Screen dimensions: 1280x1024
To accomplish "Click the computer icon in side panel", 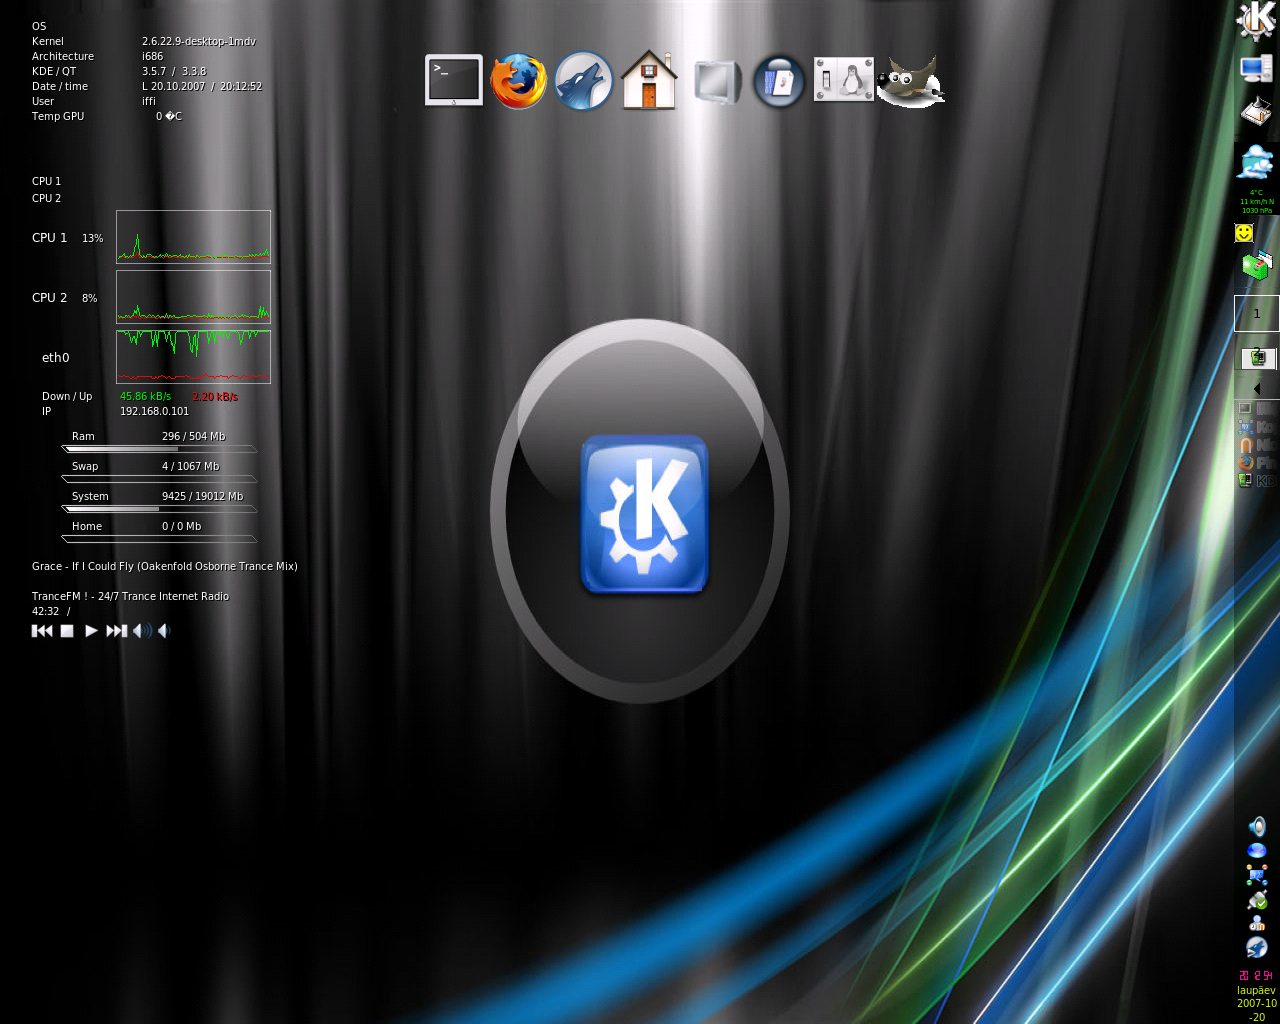I will pyautogui.click(x=1256, y=68).
